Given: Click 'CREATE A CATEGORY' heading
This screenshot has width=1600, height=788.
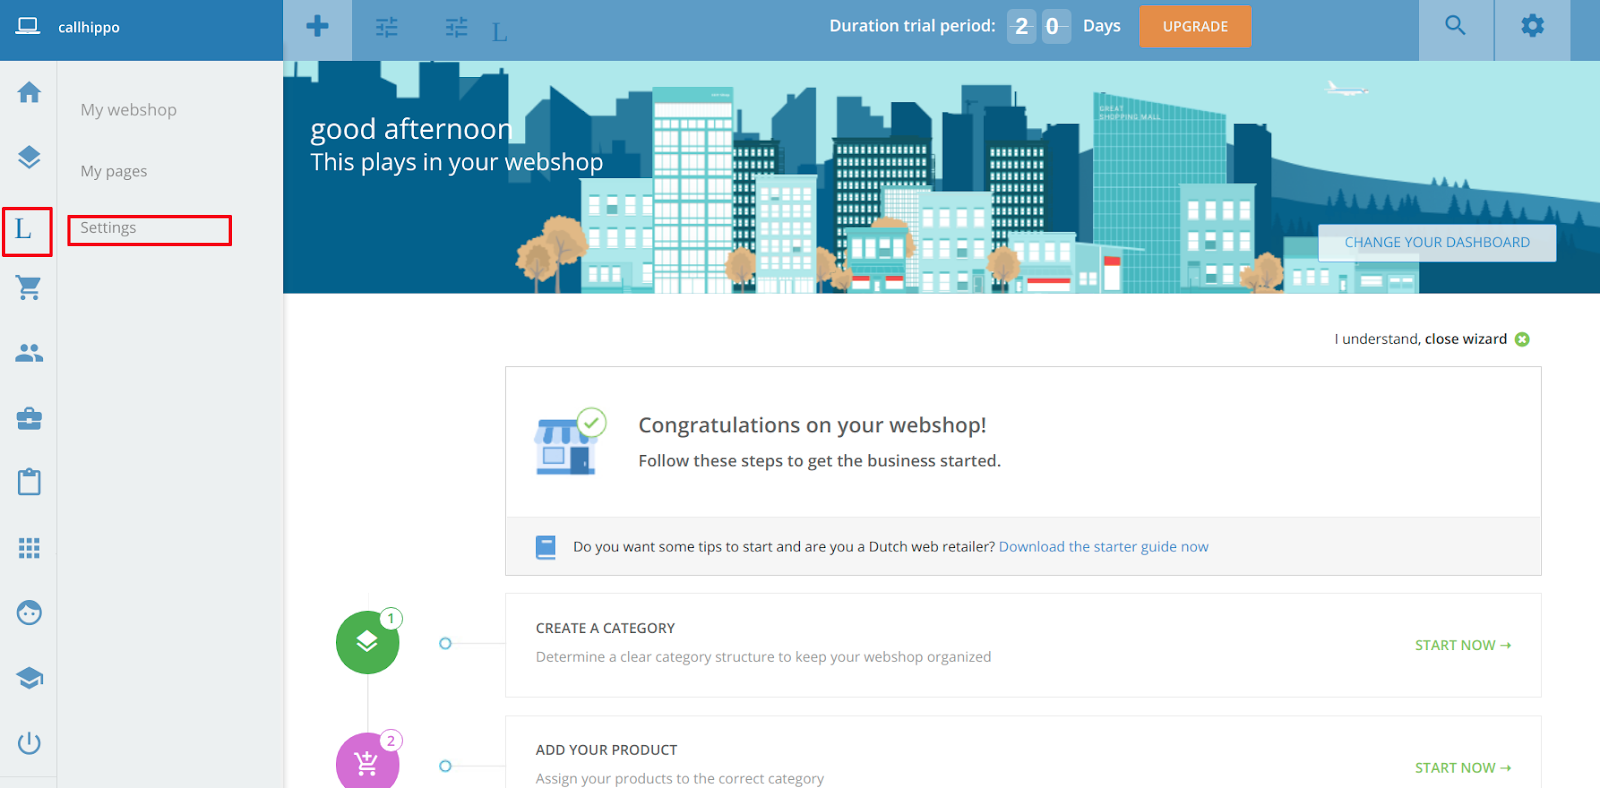Looking at the screenshot, I should tap(605, 628).
